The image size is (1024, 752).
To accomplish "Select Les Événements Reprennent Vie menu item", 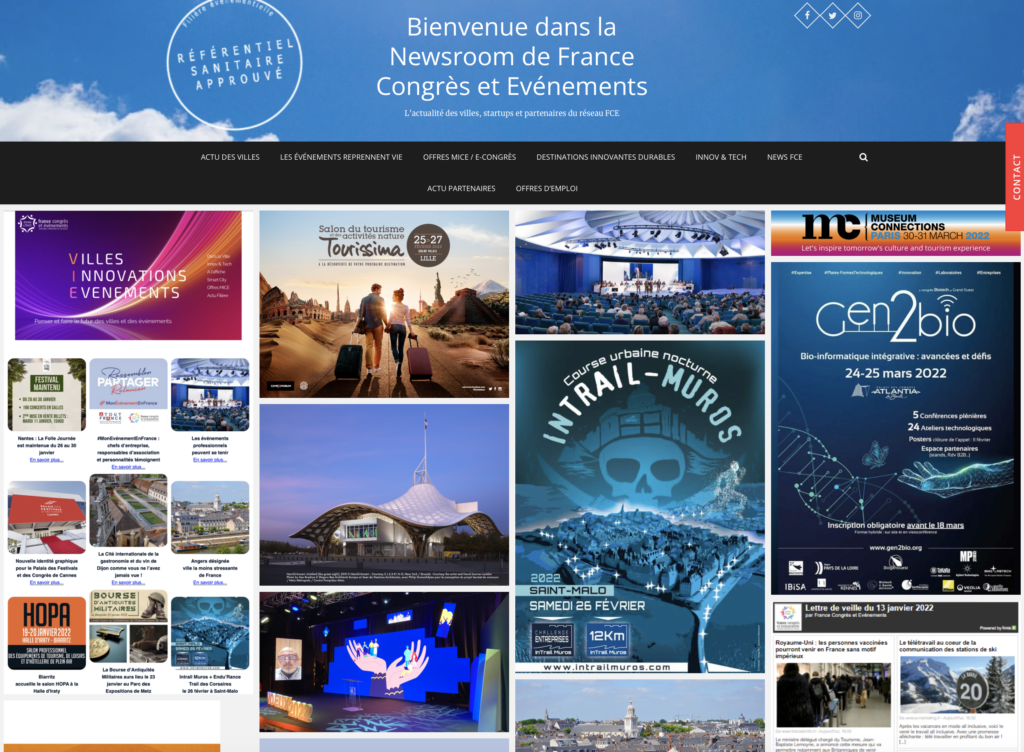I will click(x=341, y=157).
